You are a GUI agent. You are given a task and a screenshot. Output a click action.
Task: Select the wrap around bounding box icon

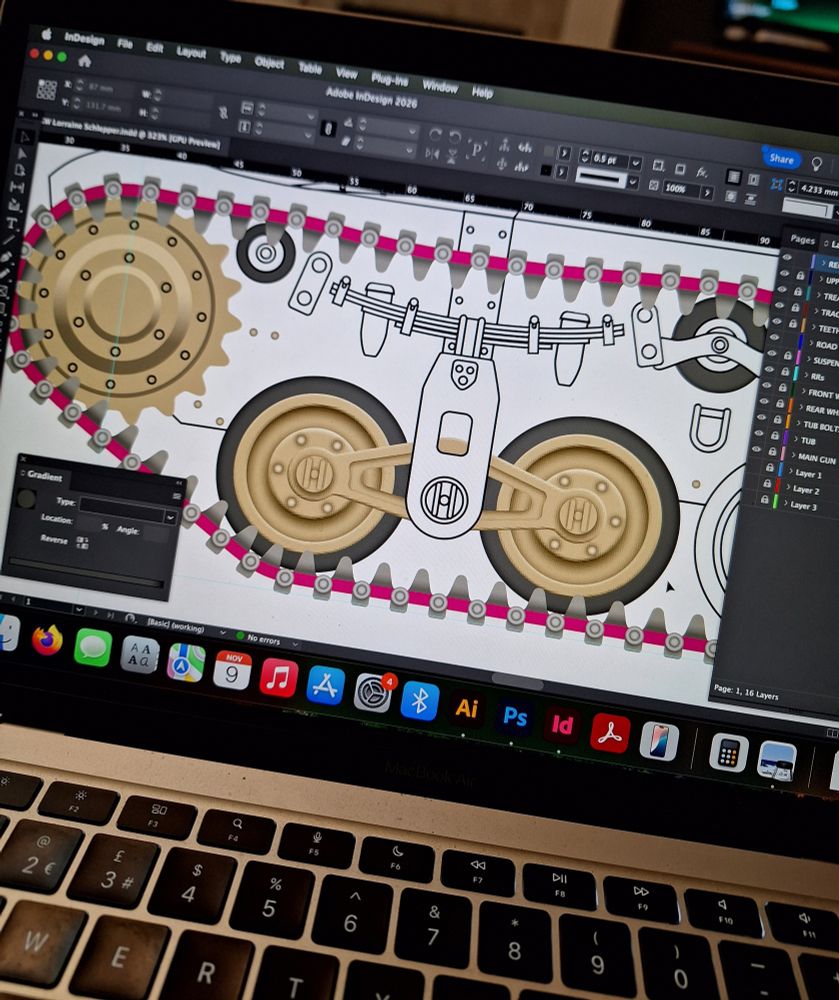754,180
